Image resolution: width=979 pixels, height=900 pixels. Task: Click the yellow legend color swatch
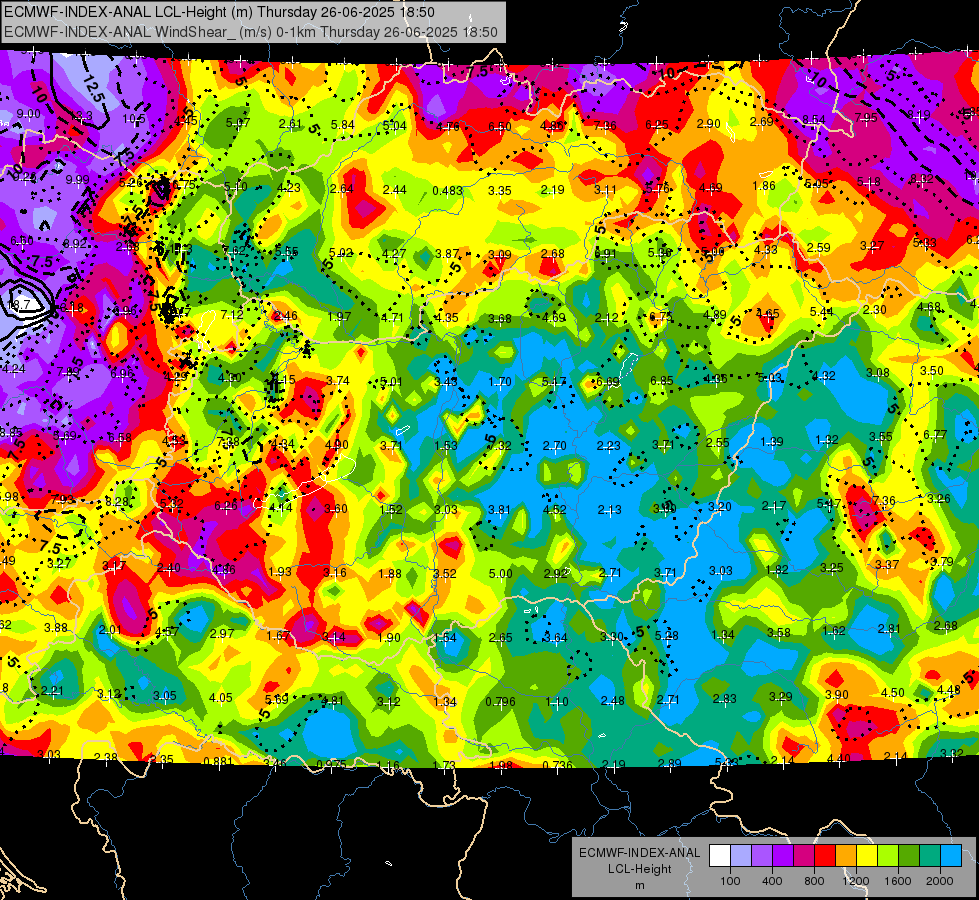click(867, 856)
